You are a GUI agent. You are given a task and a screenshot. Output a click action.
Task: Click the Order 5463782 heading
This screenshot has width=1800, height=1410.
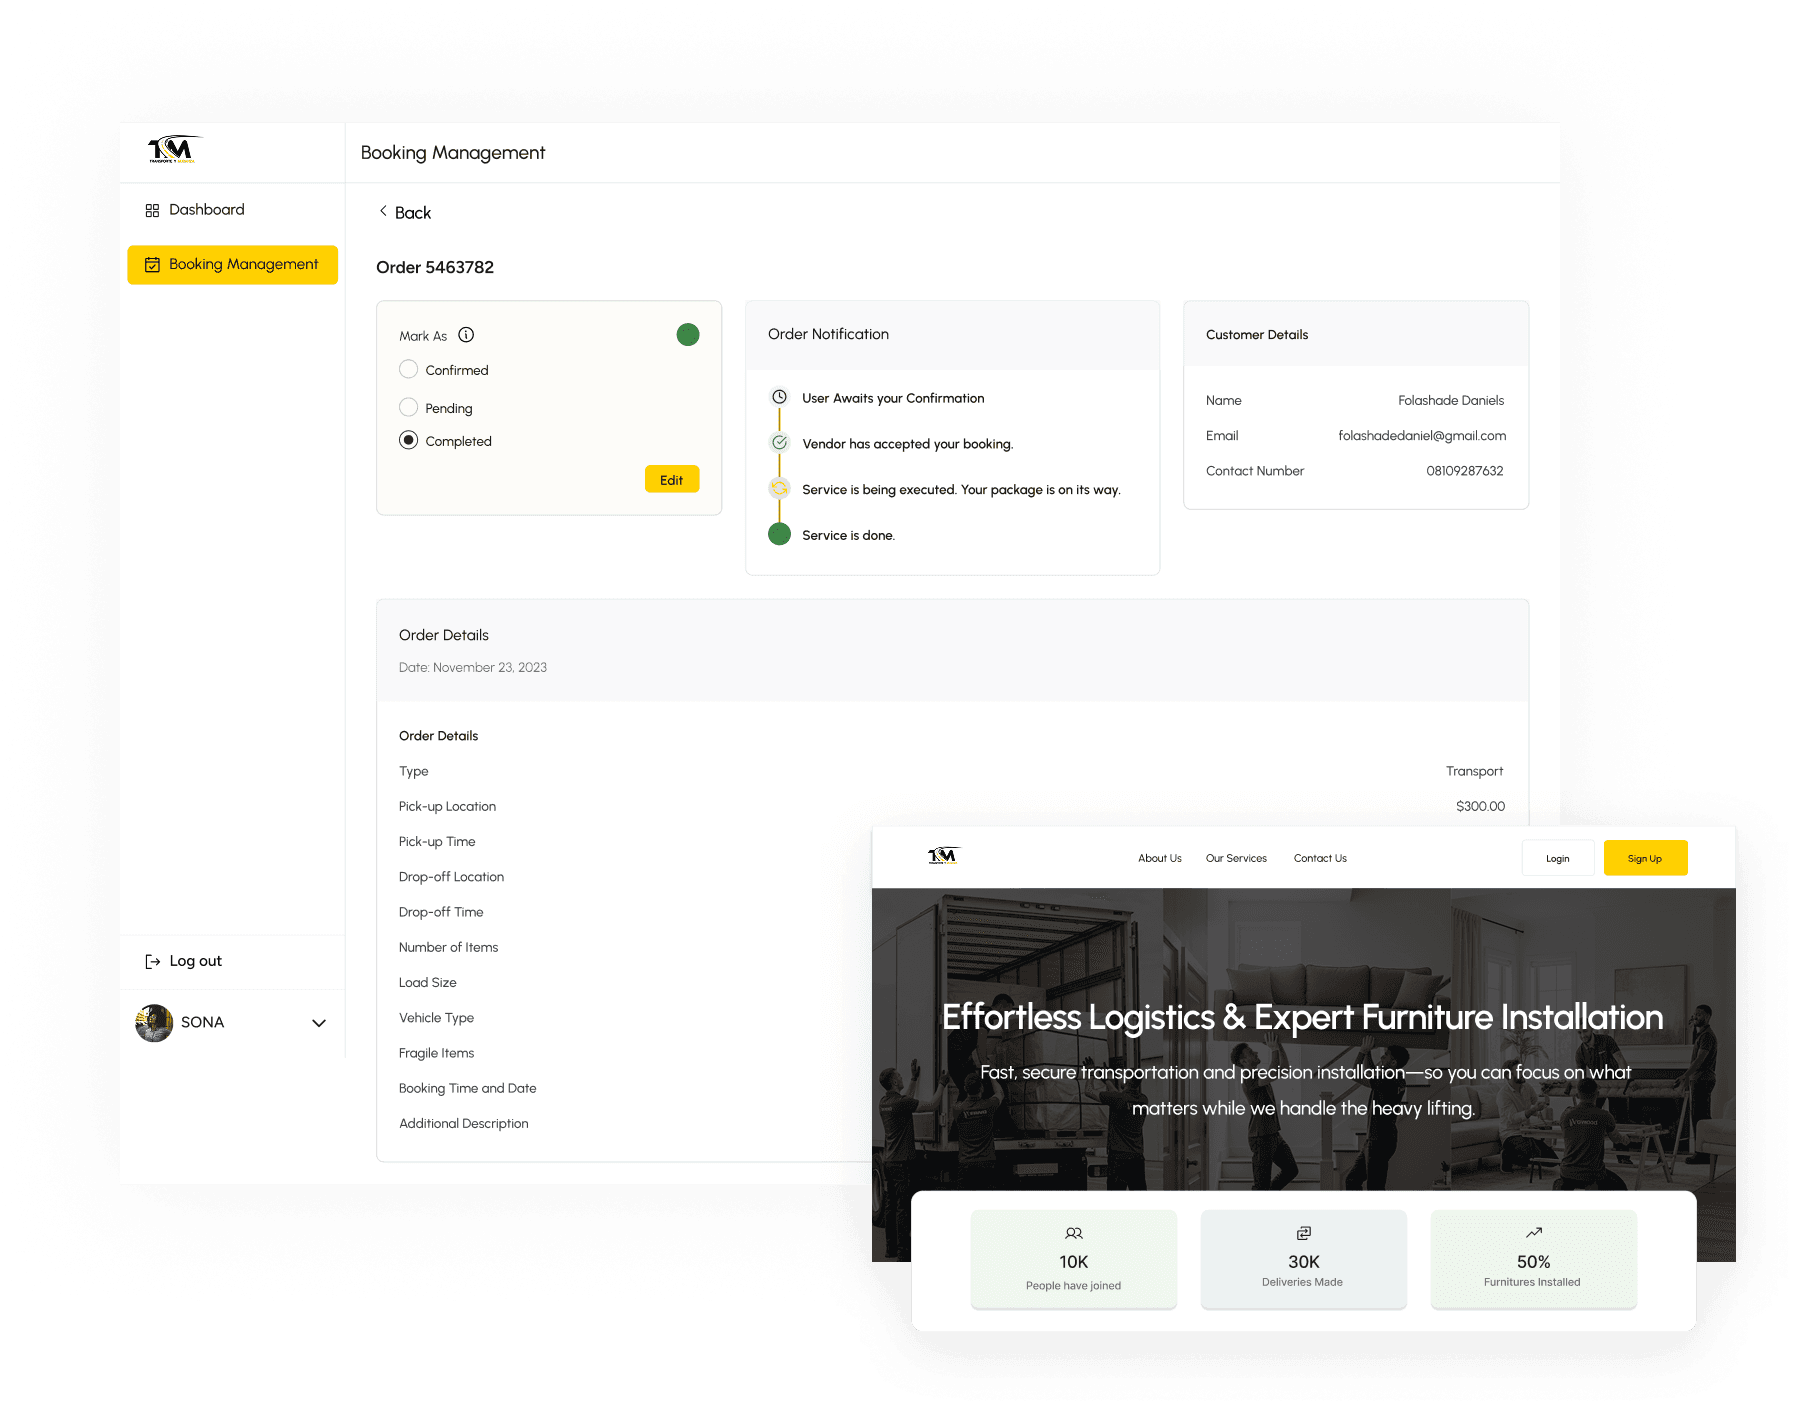point(435,267)
